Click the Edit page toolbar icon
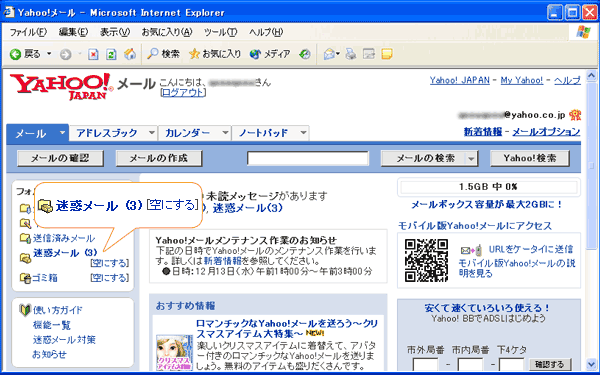The image size is (600, 375). 369,54
